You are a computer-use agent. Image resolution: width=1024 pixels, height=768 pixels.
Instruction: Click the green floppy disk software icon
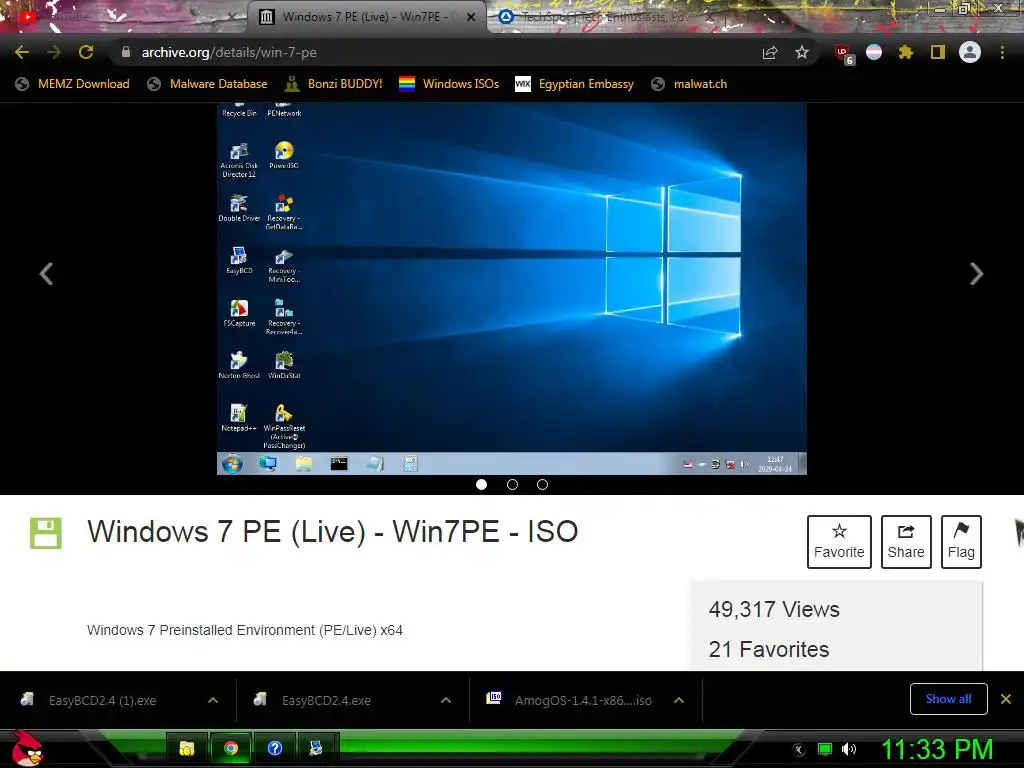[x=46, y=533]
